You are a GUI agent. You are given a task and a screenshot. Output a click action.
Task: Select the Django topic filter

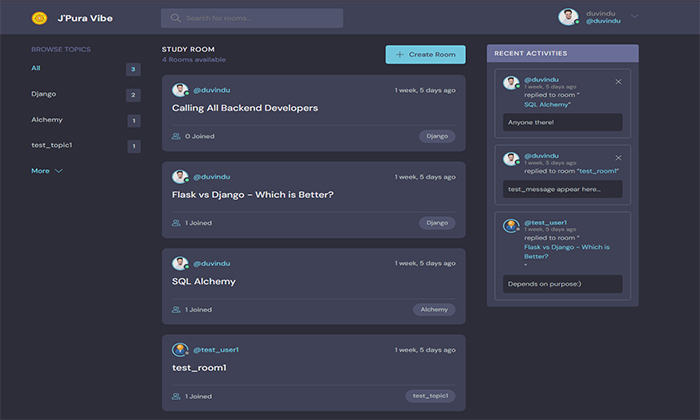[x=44, y=94]
